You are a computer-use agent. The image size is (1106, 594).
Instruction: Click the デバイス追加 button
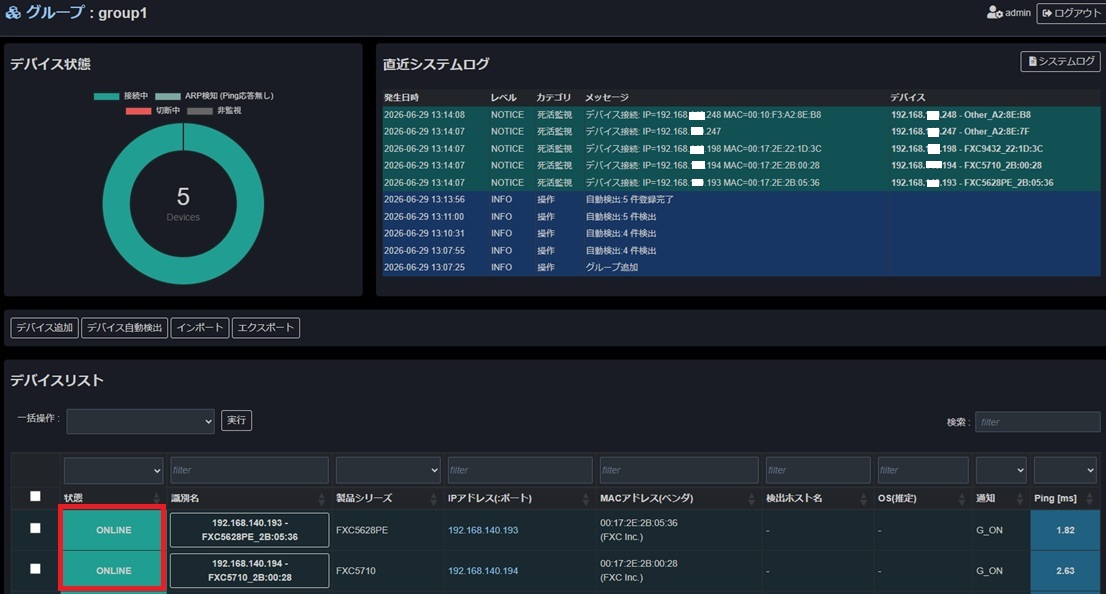44,327
